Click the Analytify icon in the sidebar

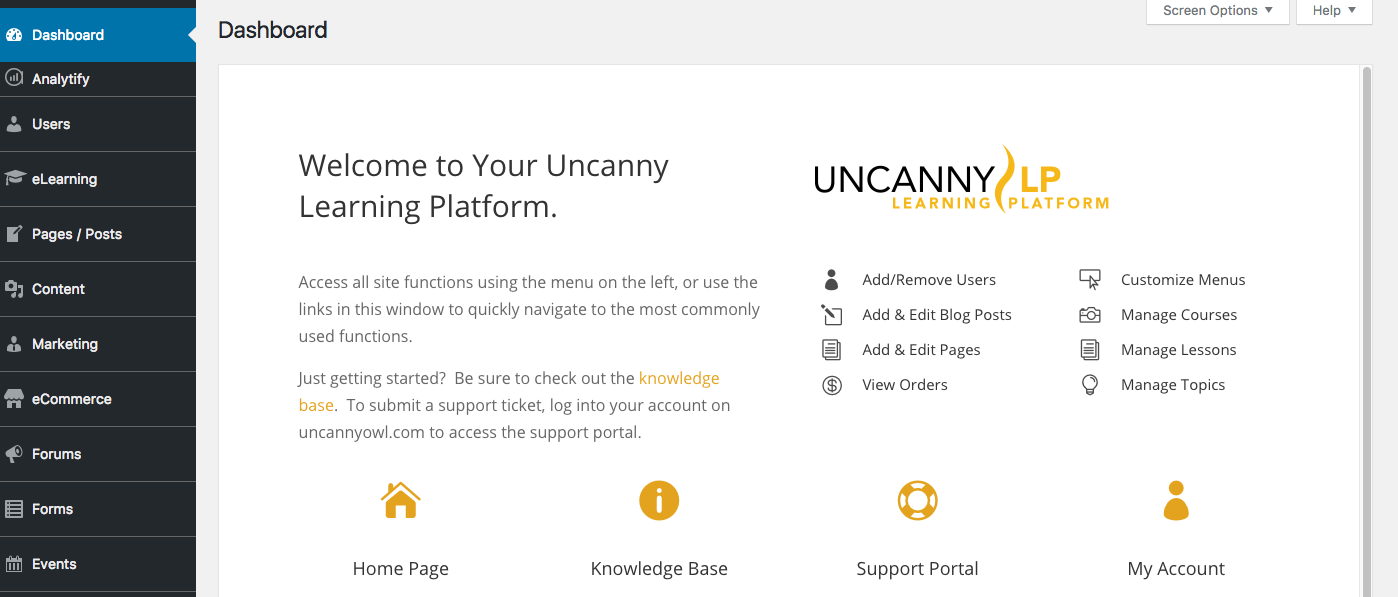pyautogui.click(x=14, y=78)
